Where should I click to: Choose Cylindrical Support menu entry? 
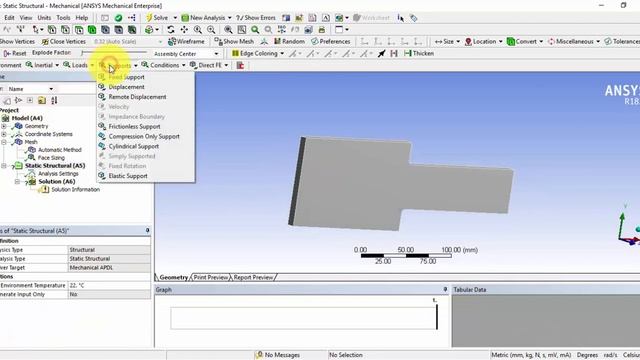(133, 146)
